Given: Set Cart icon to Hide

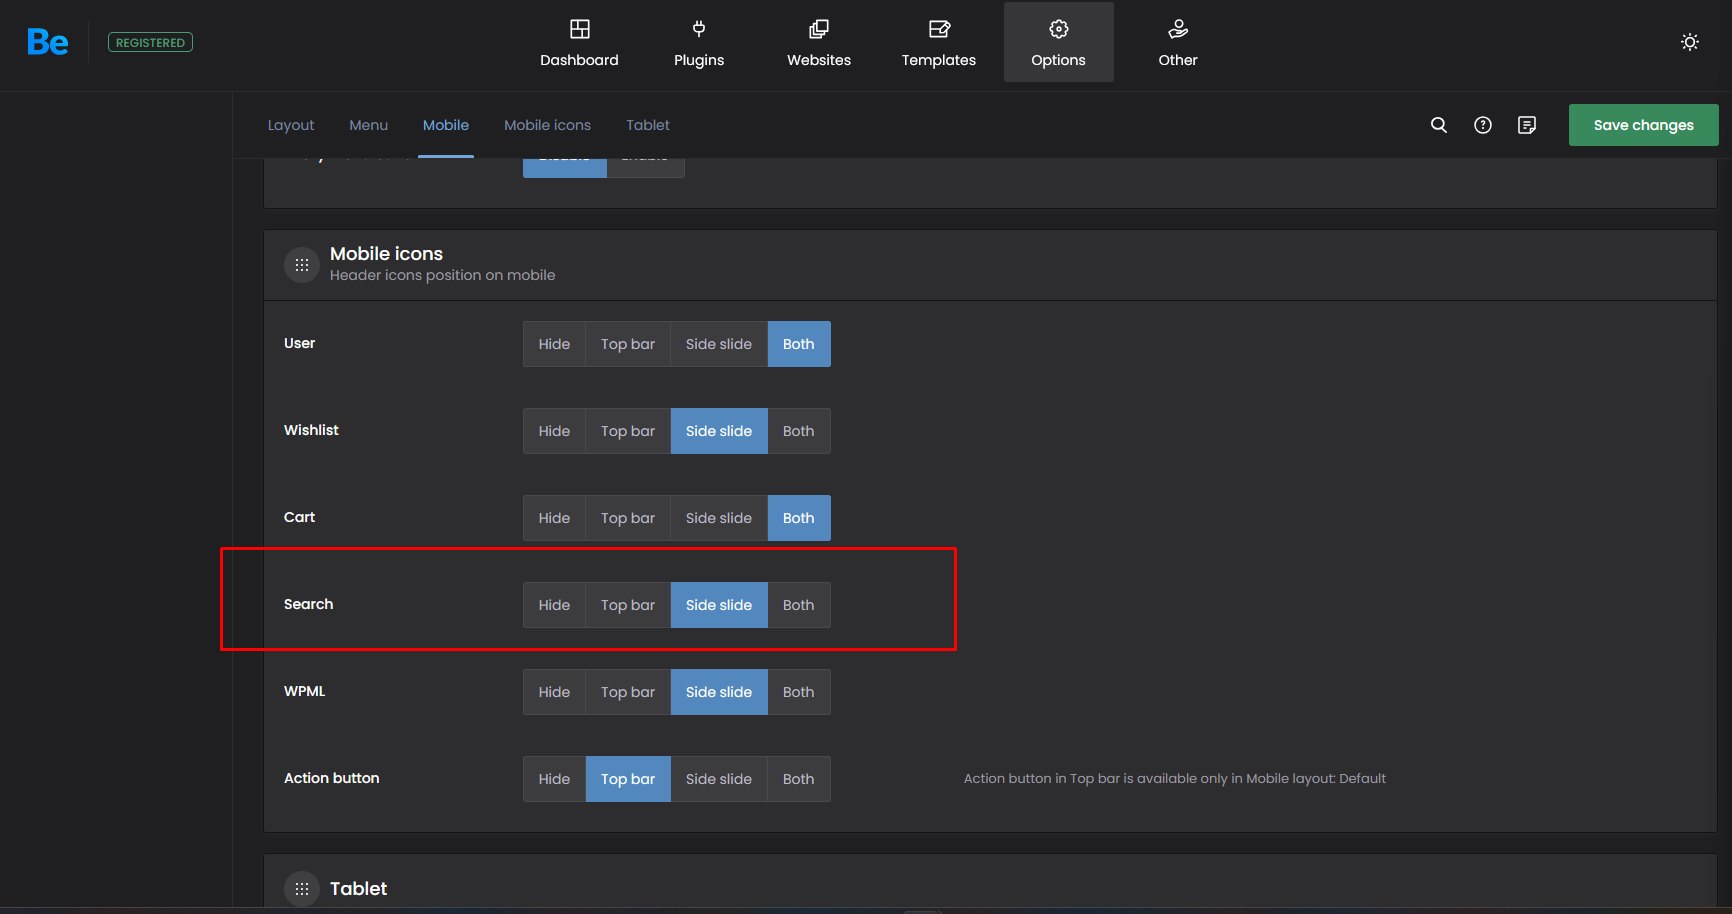Looking at the screenshot, I should click(x=554, y=518).
